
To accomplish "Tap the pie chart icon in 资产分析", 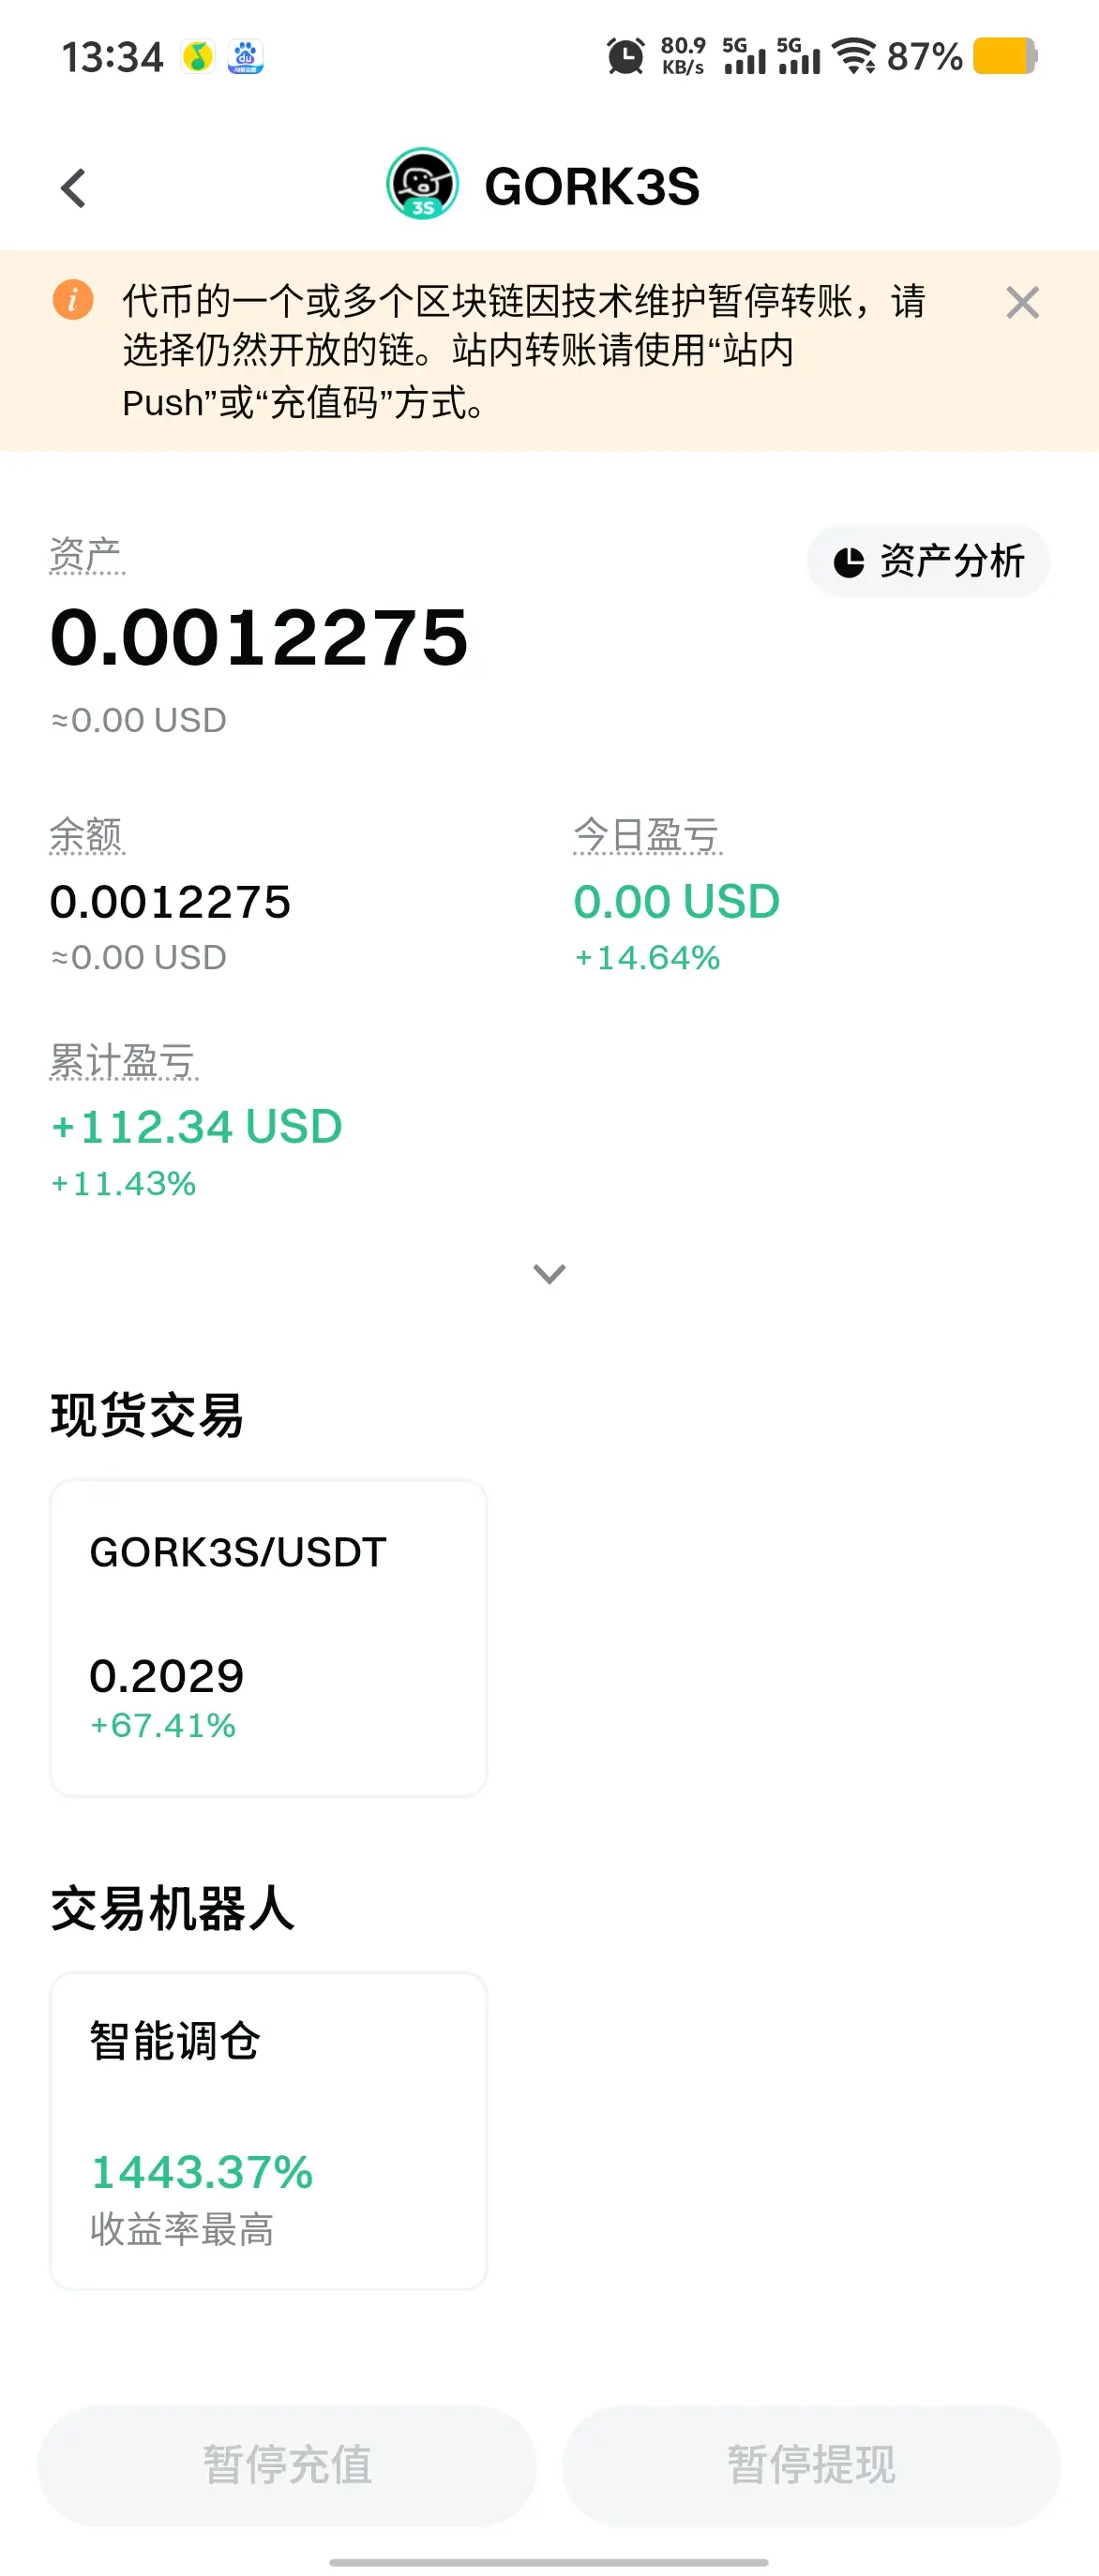I will click(x=848, y=562).
